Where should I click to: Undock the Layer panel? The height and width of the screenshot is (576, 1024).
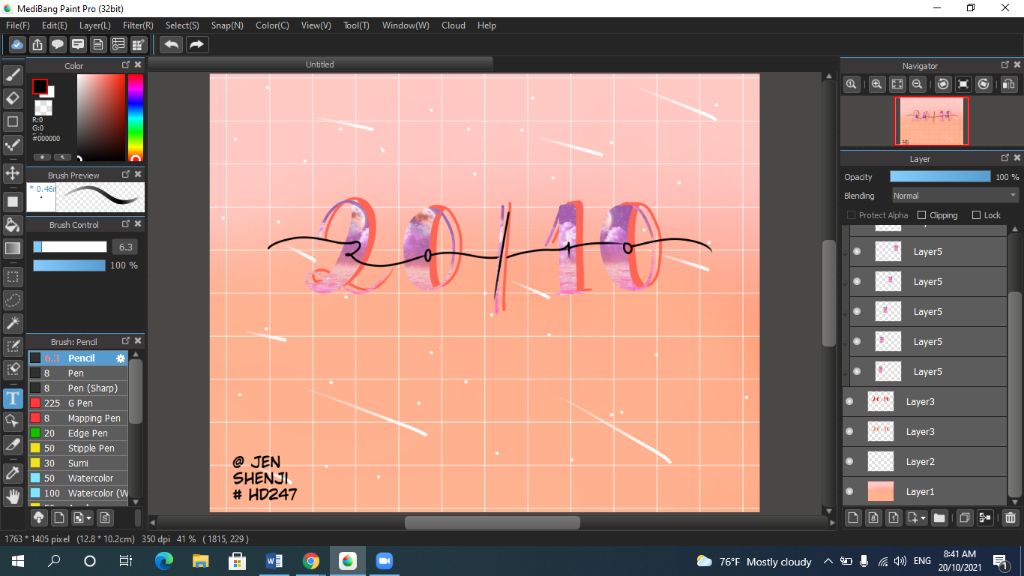point(1004,158)
